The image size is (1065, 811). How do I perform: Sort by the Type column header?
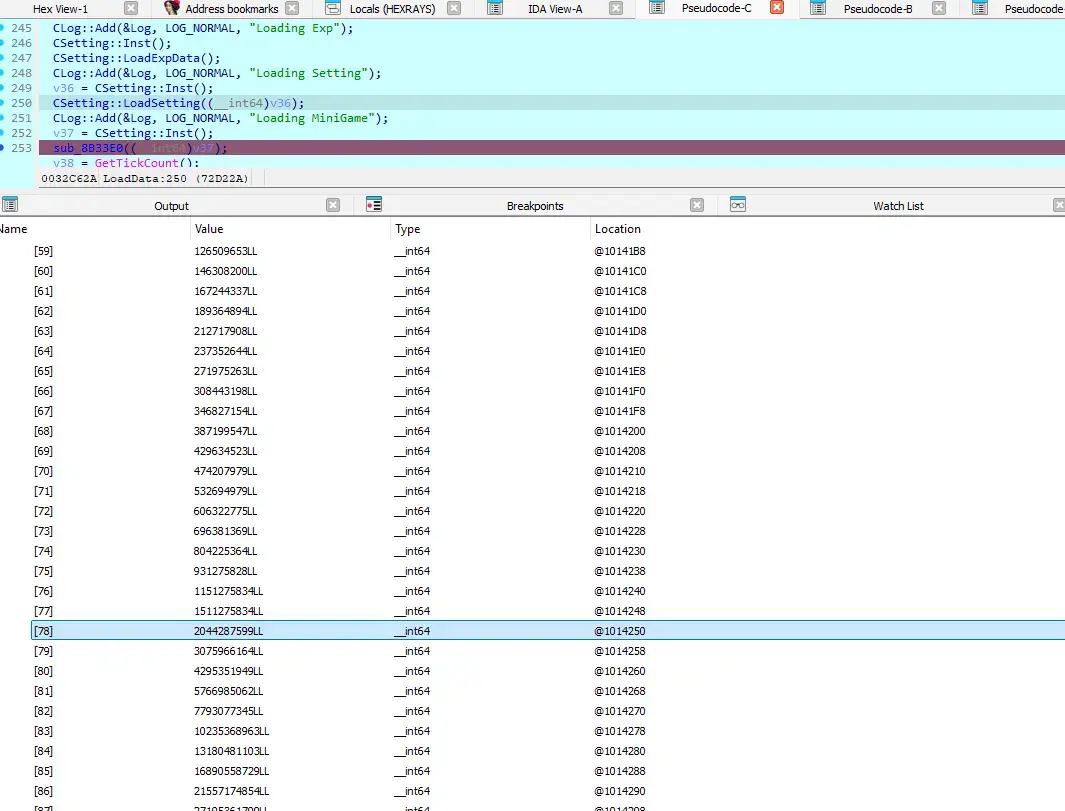[x=408, y=229]
